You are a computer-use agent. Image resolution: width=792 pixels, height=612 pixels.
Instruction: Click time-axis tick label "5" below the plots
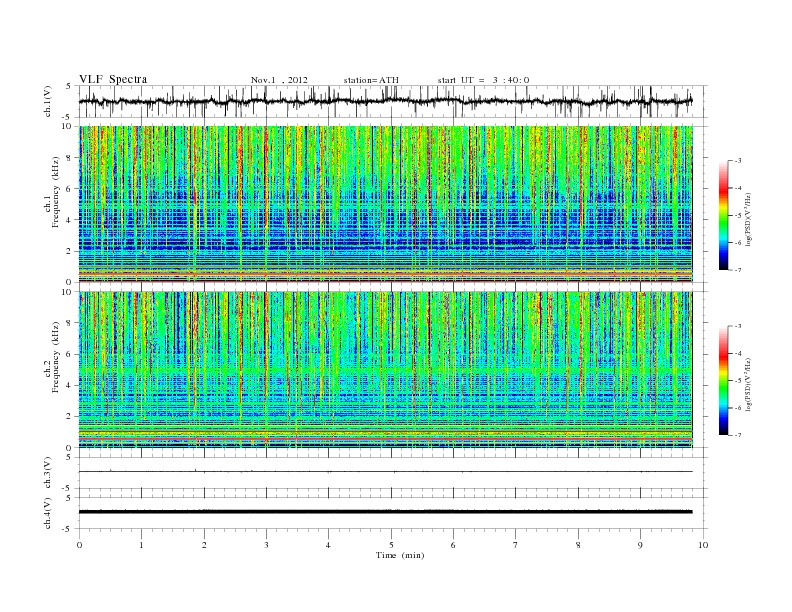point(391,545)
